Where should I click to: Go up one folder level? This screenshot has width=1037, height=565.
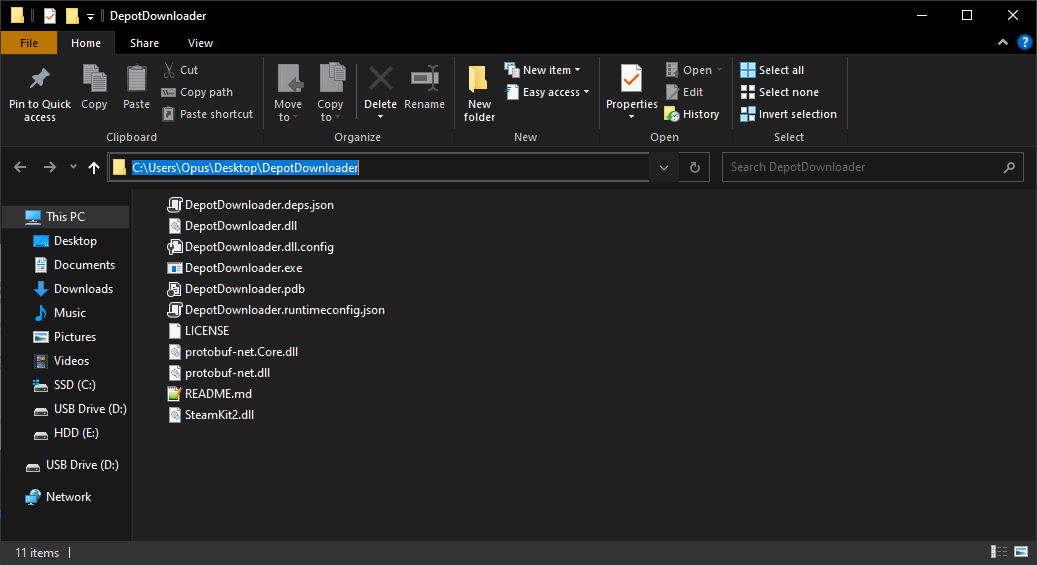[x=94, y=167]
